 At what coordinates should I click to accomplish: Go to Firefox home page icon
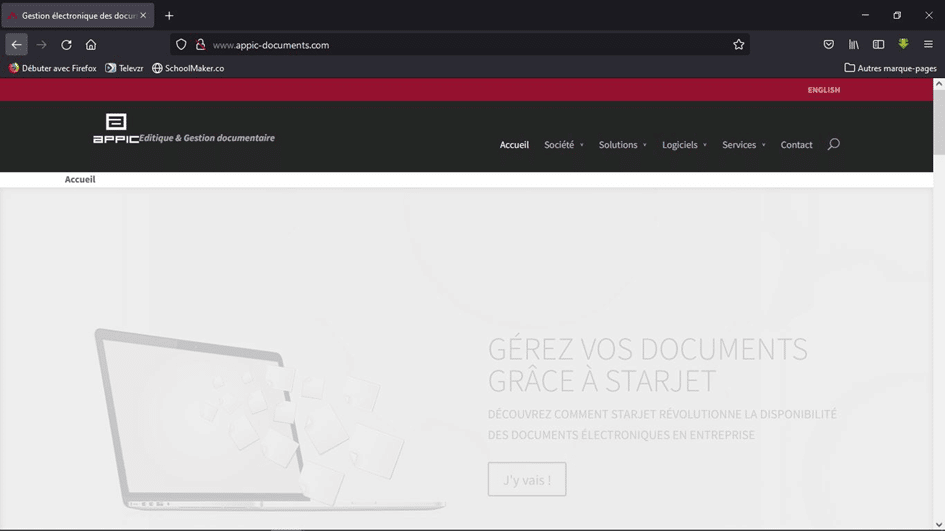click(91, 45)
